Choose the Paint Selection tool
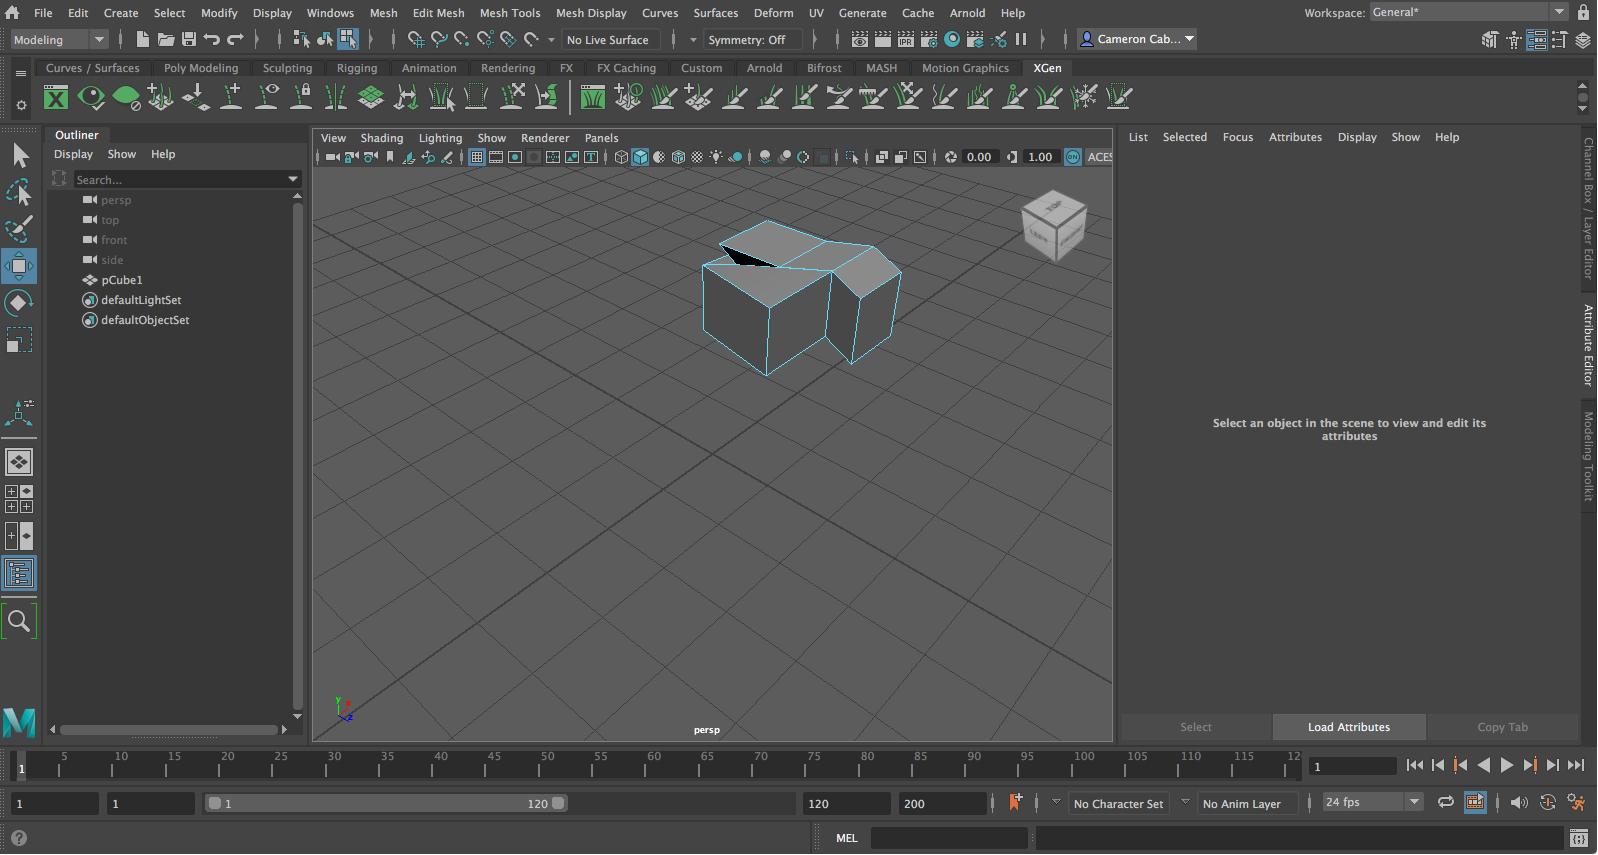1598x855 pixels. [x=20, y=229]
